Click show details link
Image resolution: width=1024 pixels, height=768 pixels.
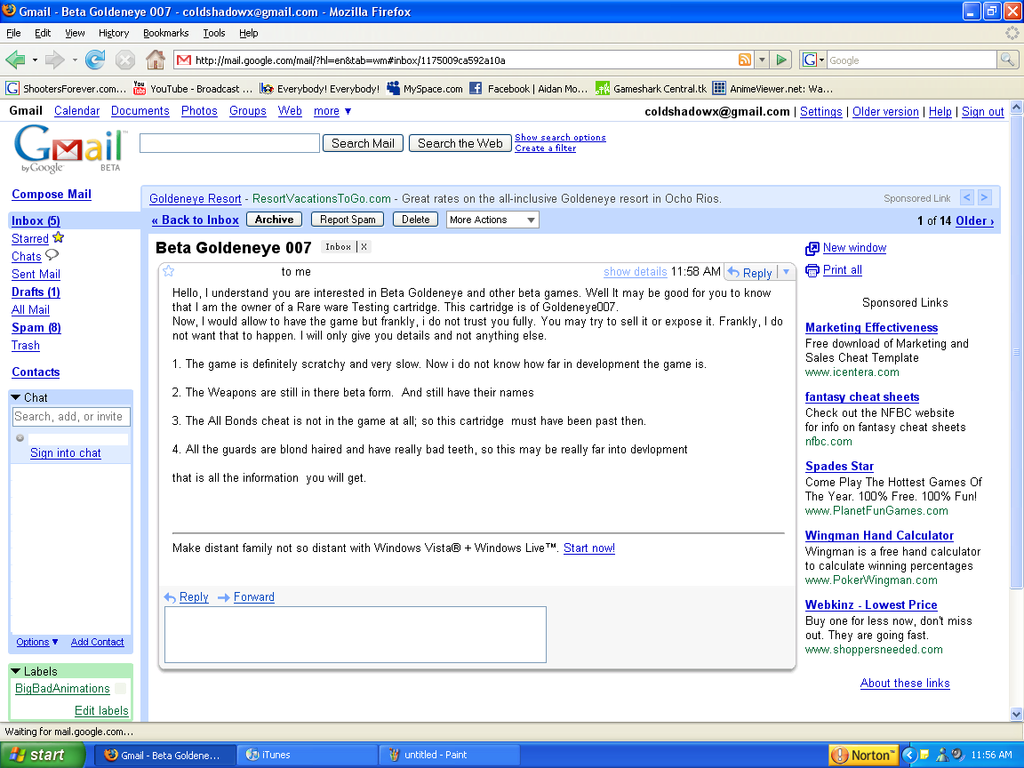[635, 272]
